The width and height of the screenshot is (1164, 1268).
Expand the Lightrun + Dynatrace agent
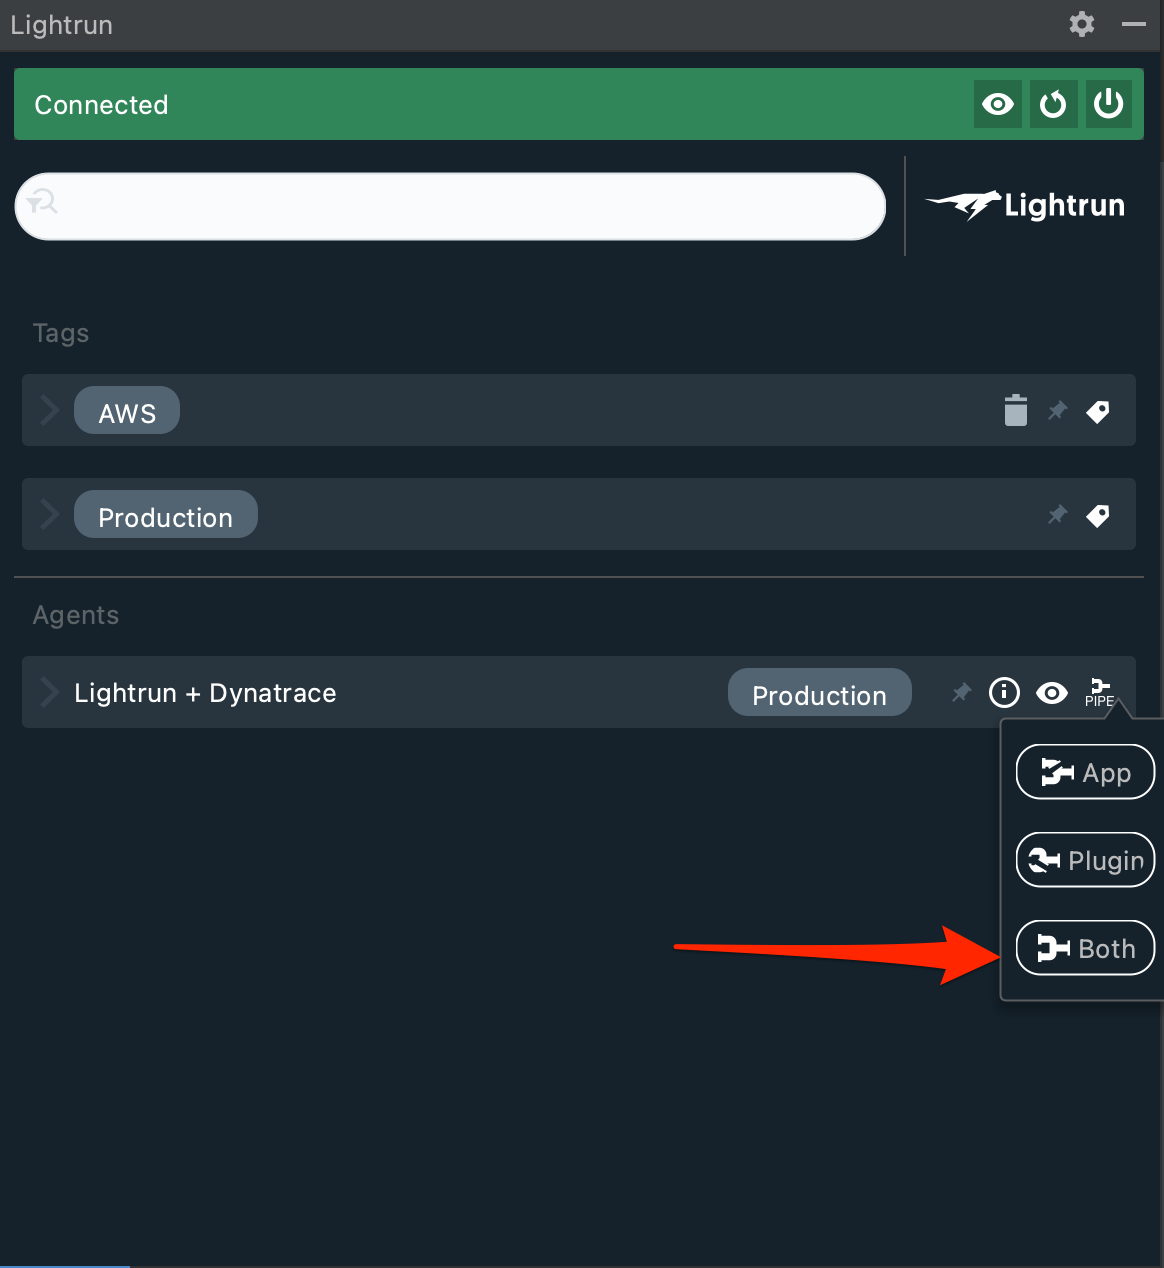click(x=49, y=692)
